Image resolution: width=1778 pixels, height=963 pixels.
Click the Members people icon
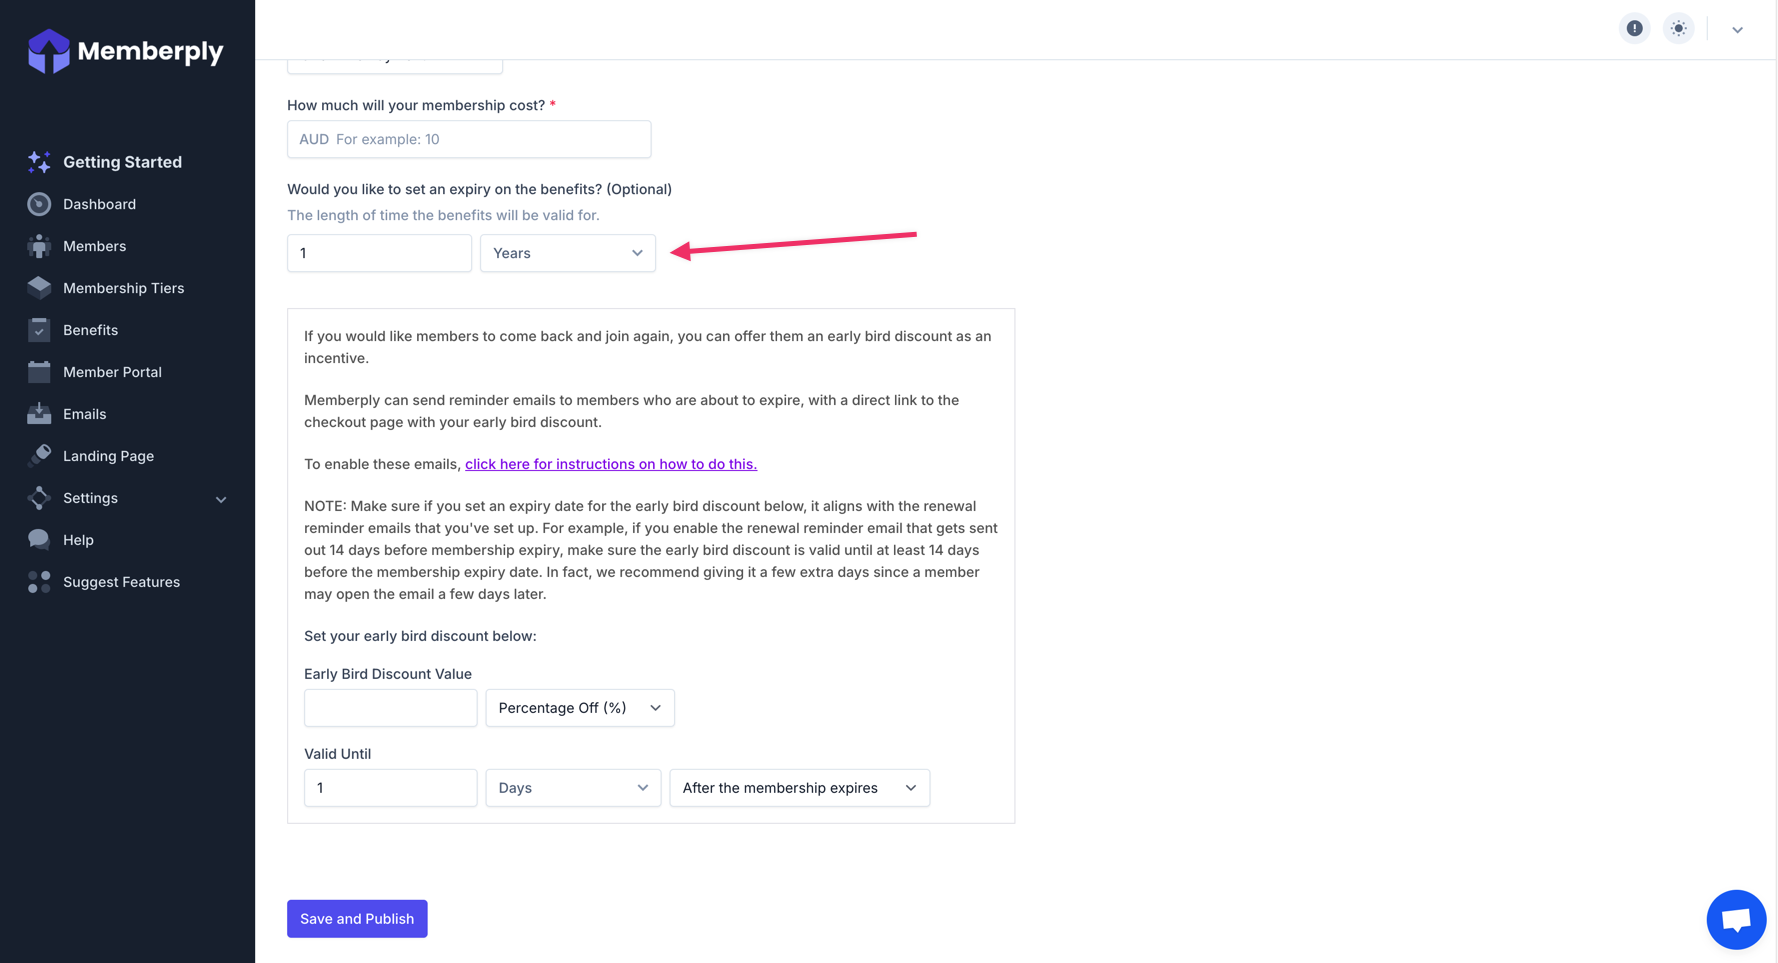tap(39, 246)
